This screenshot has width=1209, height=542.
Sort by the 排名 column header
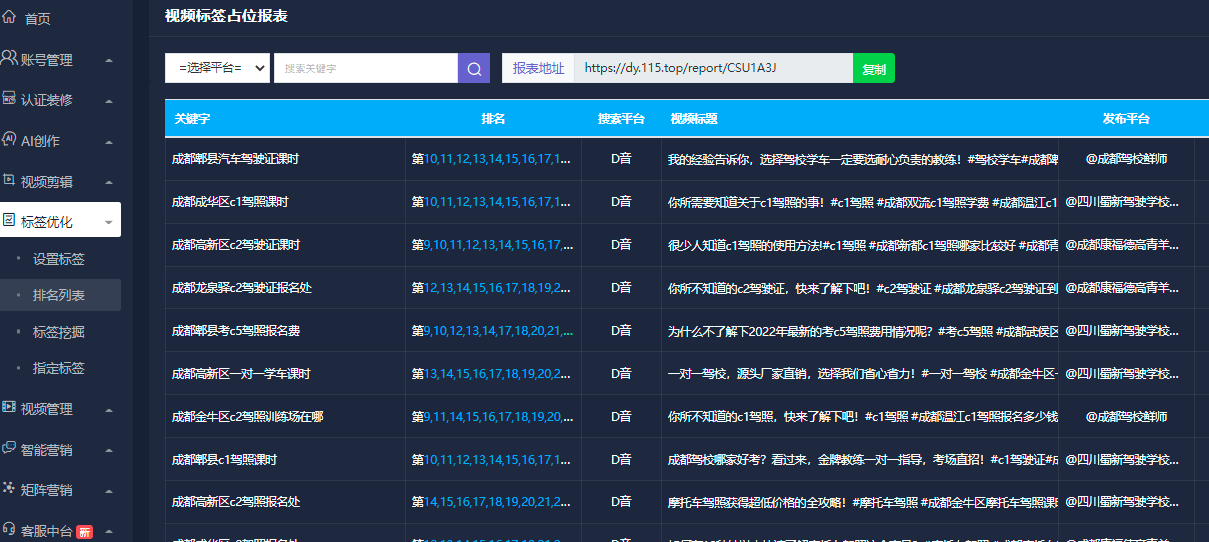click(x=493, y=119)
